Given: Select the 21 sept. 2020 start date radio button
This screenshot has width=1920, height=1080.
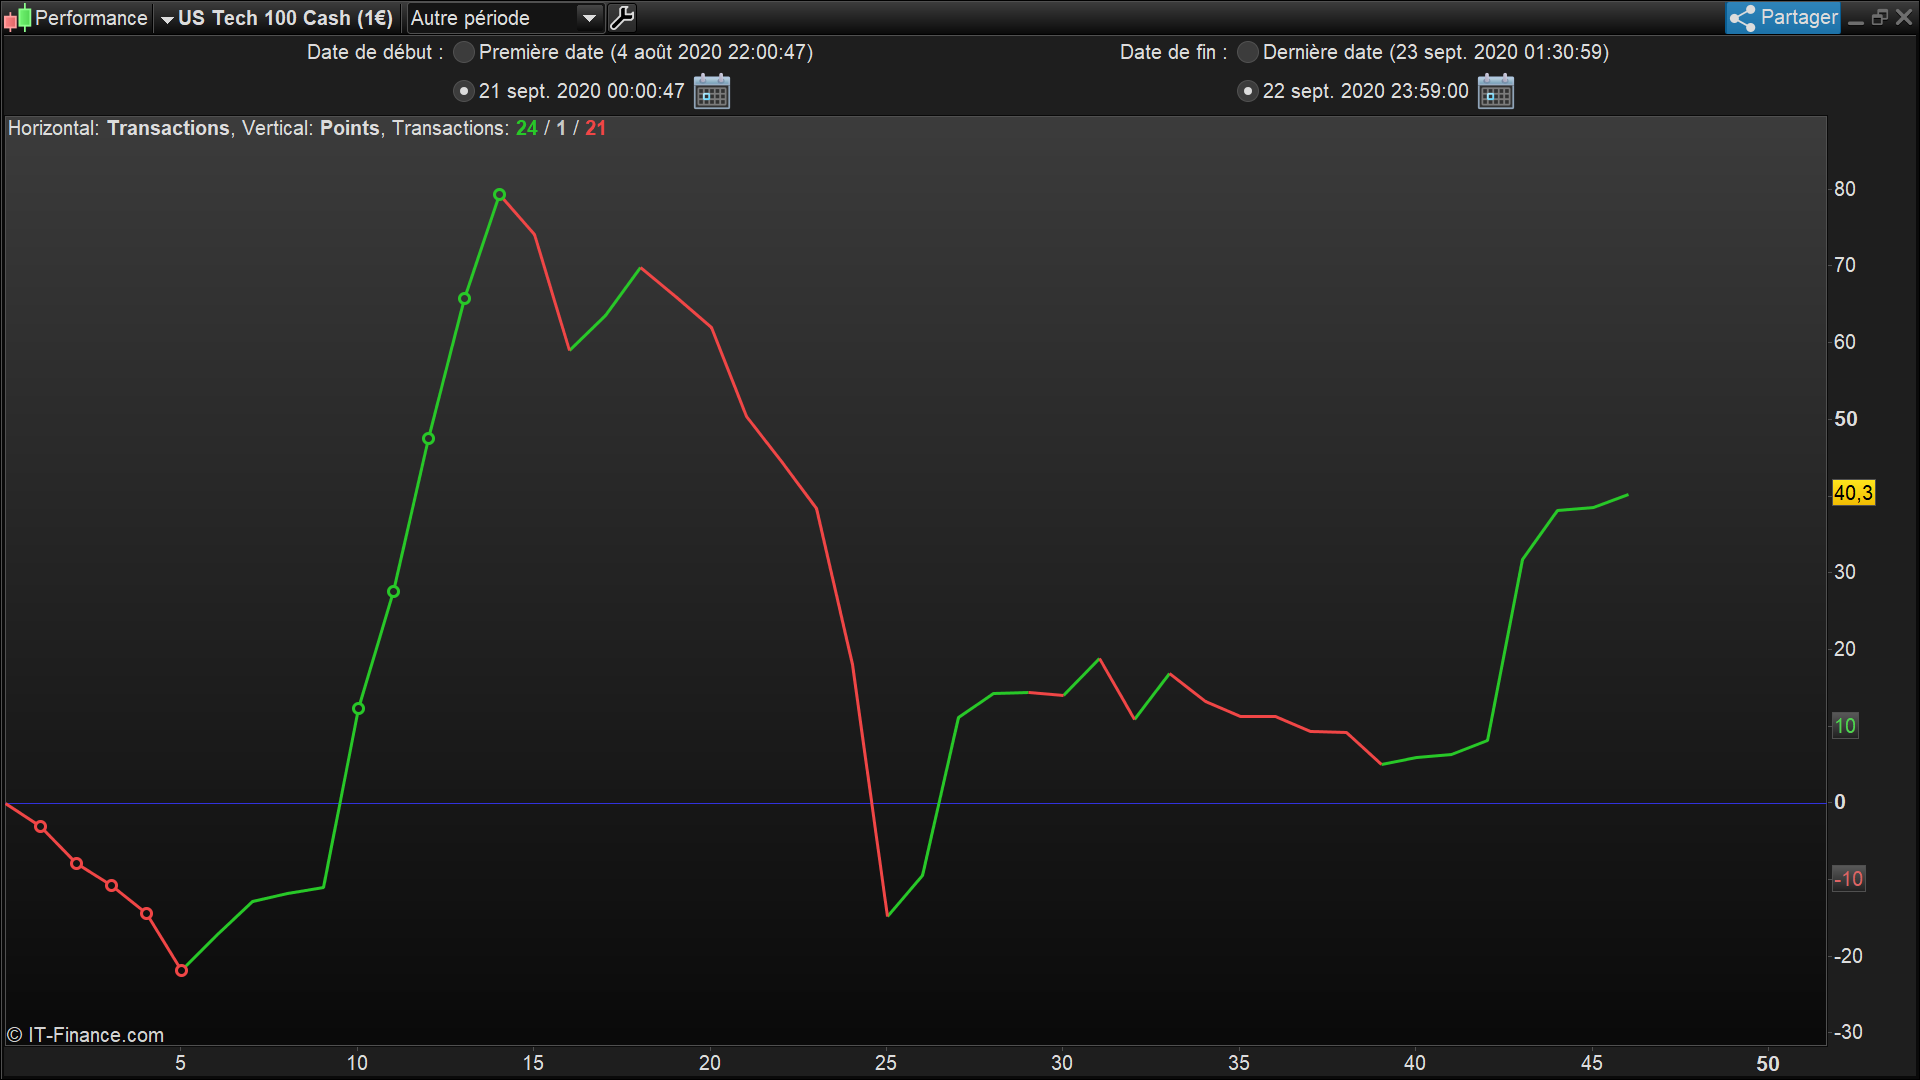Looking at the screenshot, I should tap(464, 91).
